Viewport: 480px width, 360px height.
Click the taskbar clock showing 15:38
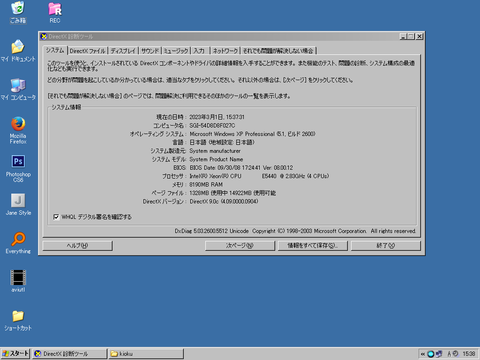469,354
